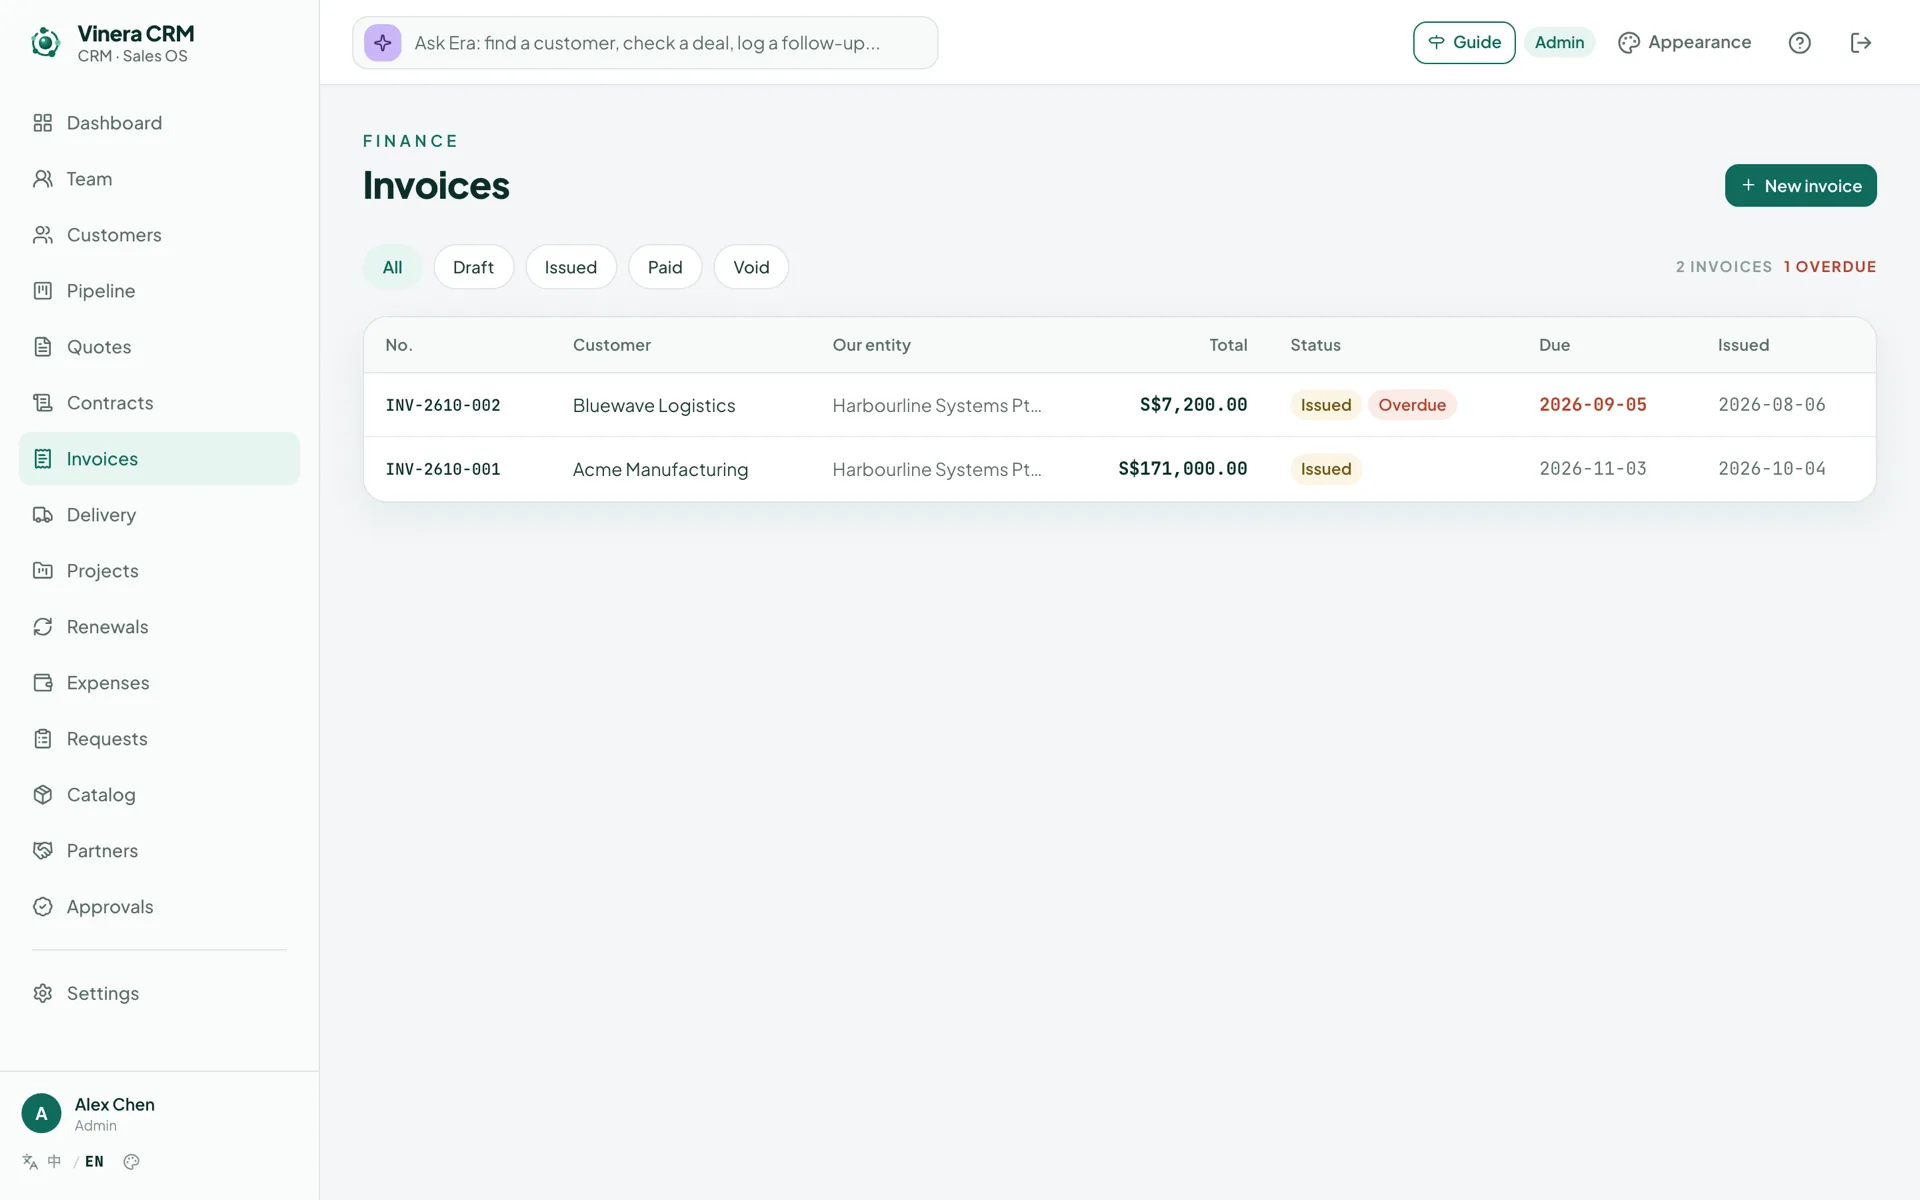This screenshot has width=1920, height=1200.
Task: Click the Admin role badge
Action: click(x=1559, y=43)
